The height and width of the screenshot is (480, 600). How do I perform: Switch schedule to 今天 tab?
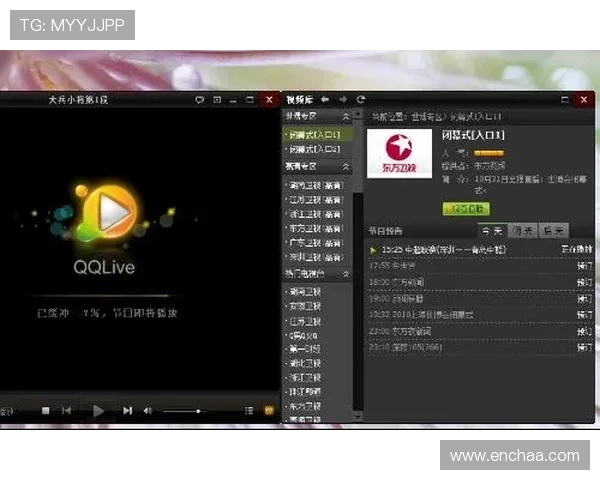[x=492, y=230]
